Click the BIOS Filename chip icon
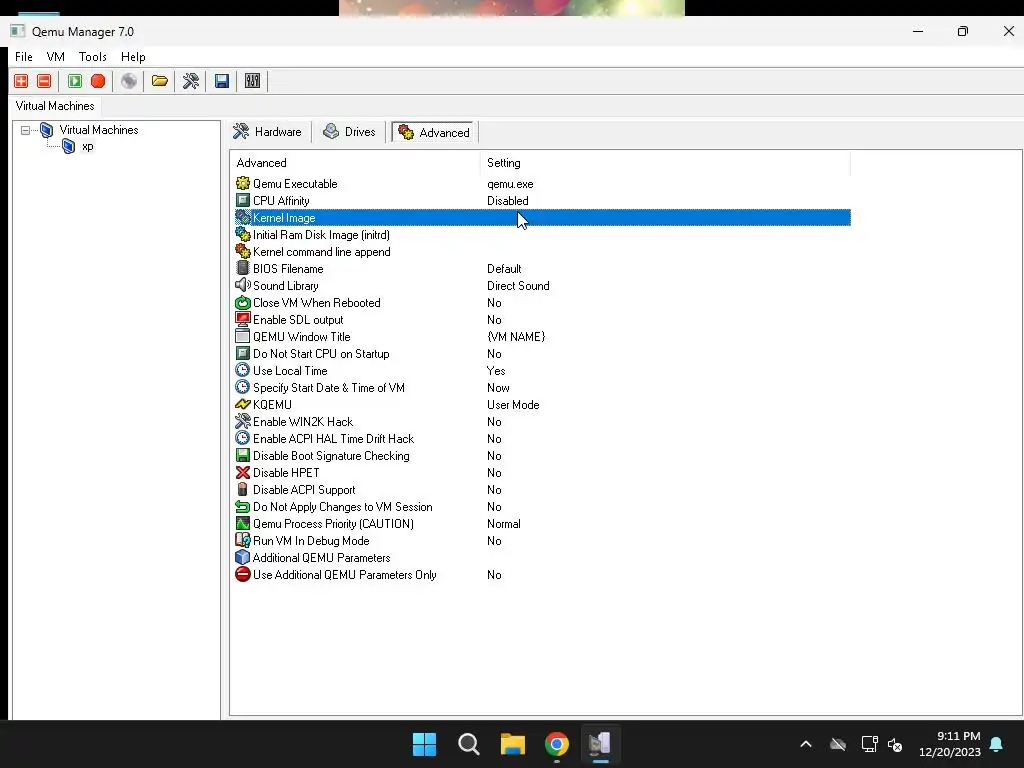The image size is (1024, 768). coord(243,268)
